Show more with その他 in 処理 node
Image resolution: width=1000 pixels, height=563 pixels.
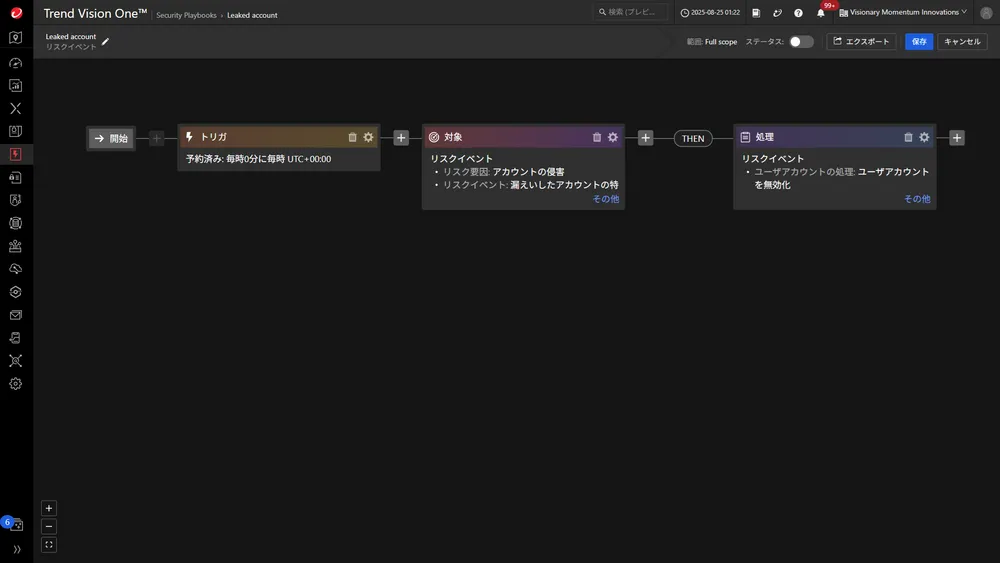click(x=916, y=199)
